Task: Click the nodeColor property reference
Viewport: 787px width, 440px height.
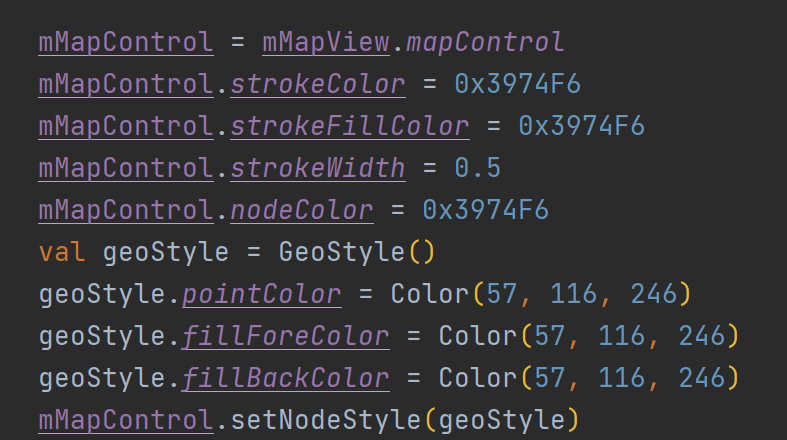Action: [302, 210]
